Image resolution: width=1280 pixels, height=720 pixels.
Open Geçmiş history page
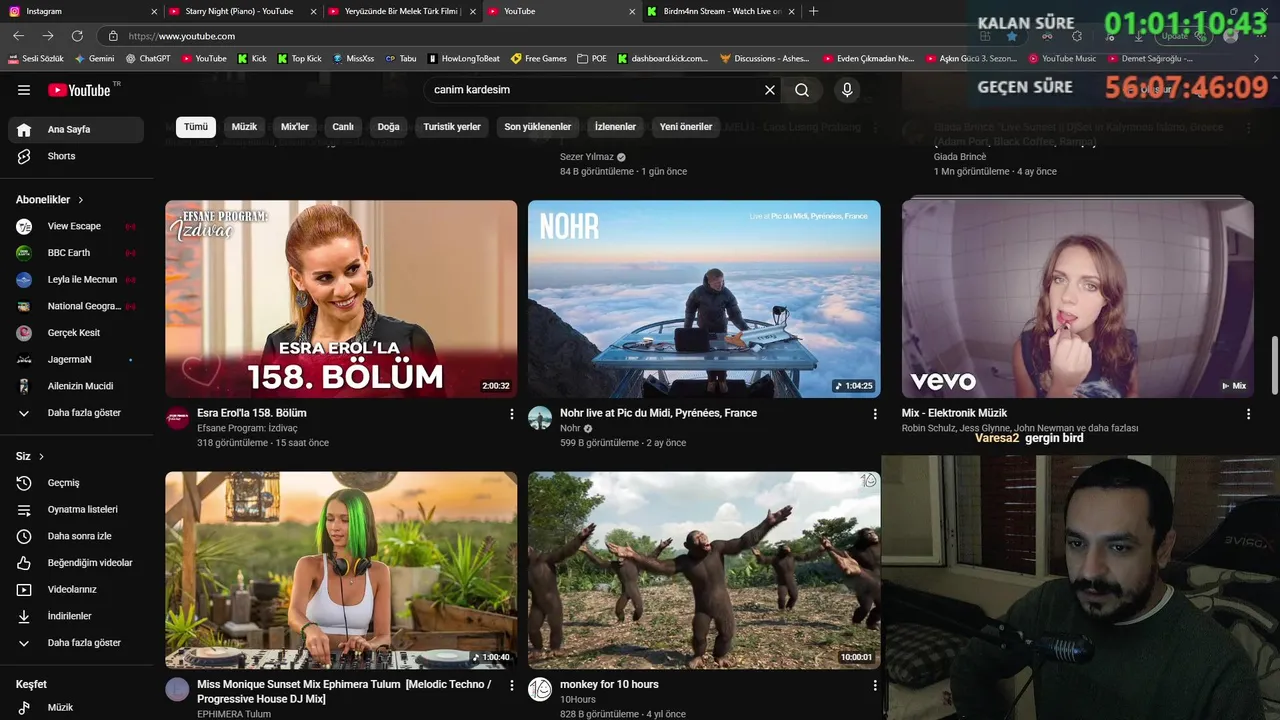click(77, 483)
